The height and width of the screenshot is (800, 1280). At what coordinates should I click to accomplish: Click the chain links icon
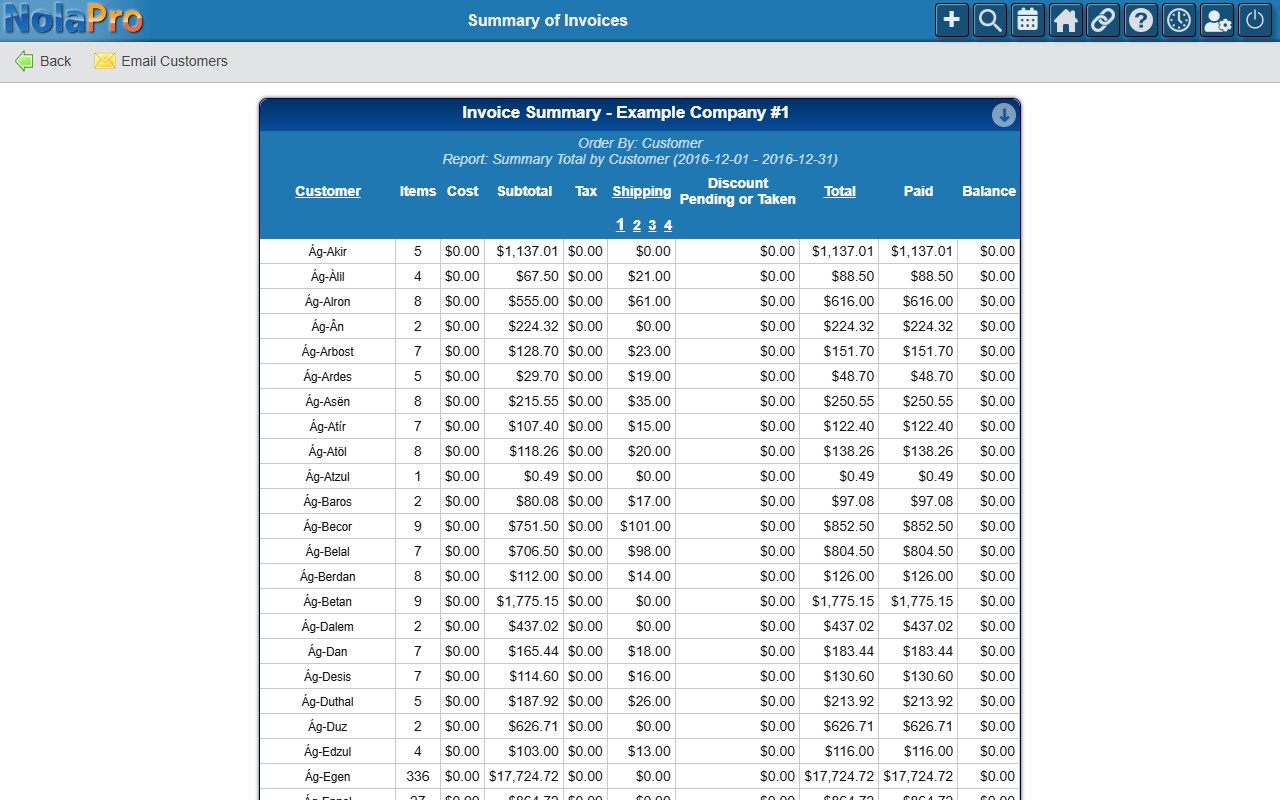1103,20
